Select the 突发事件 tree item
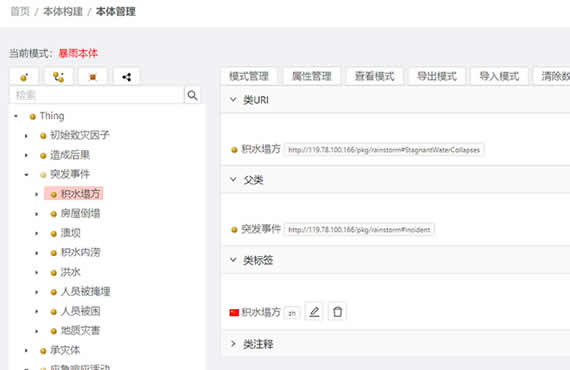The height and width of the screenshot is (370, 570). [x=70, y=174]
